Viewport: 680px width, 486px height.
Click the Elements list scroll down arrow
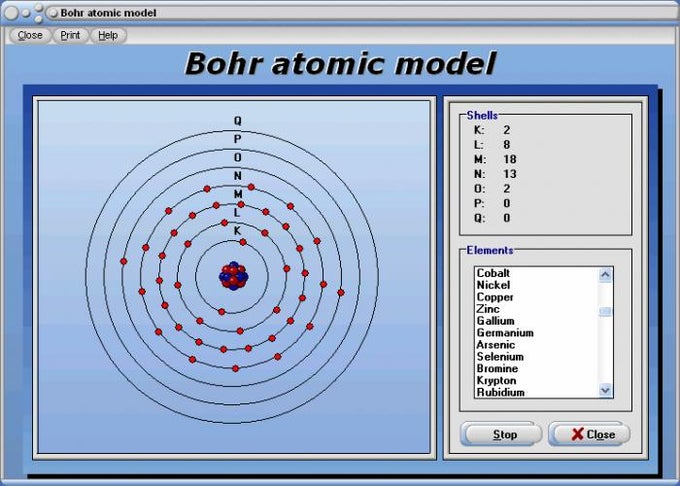click(605, 390)
